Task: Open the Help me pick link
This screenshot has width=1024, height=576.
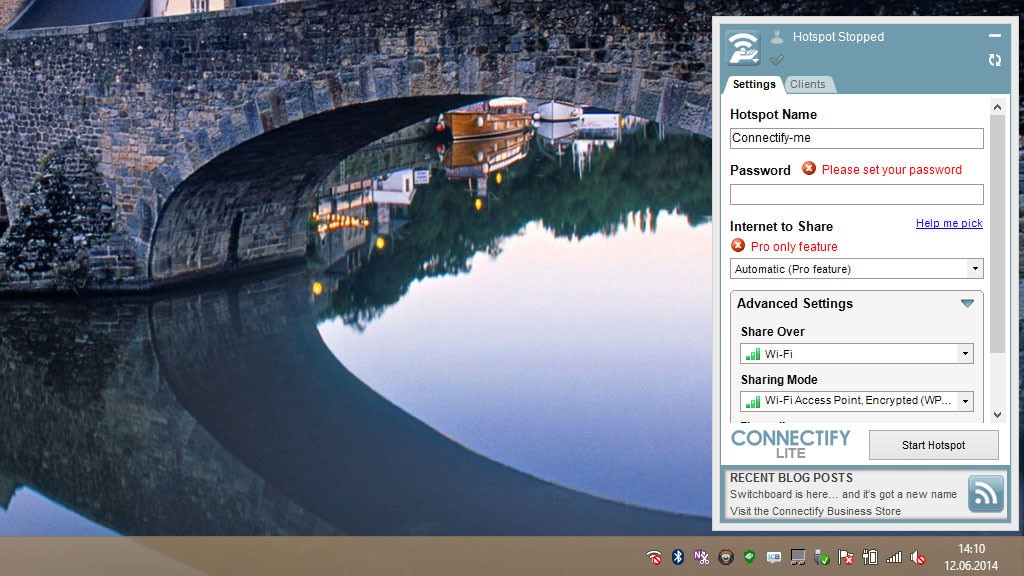Action: [948, 223]
